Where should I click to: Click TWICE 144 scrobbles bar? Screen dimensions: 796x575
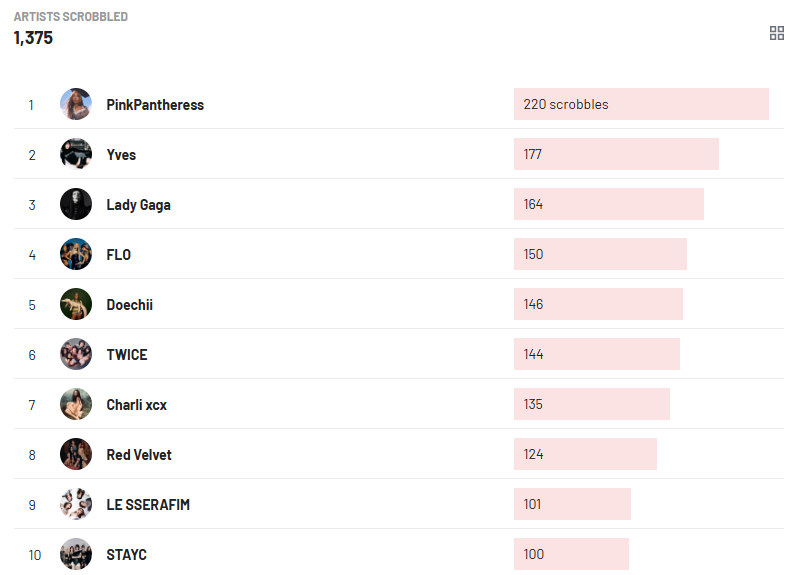point(597,354)
